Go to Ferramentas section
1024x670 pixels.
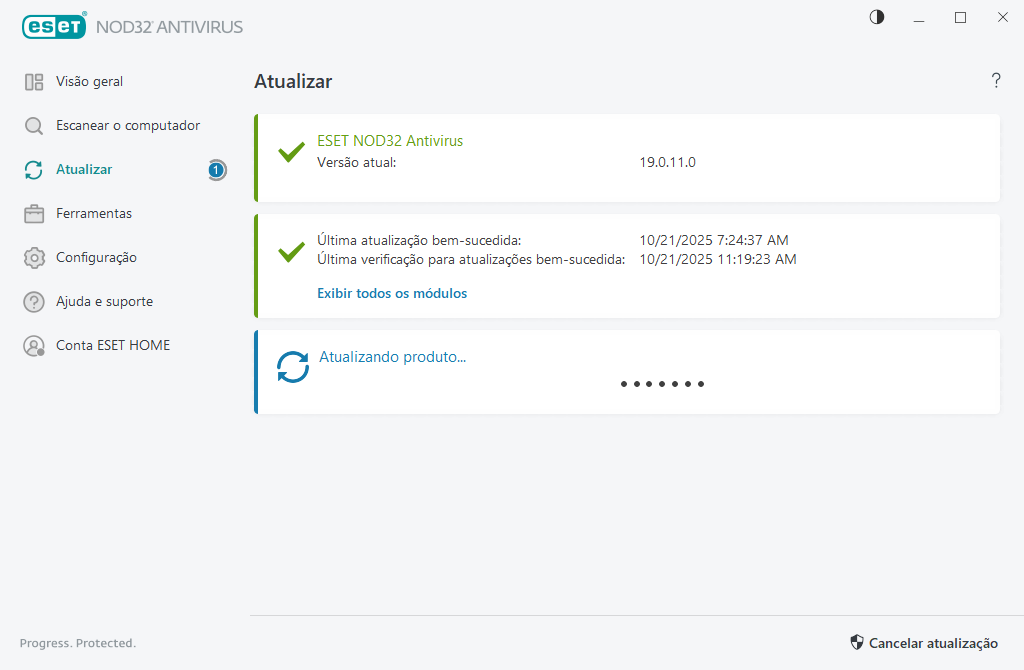[94, 214]
